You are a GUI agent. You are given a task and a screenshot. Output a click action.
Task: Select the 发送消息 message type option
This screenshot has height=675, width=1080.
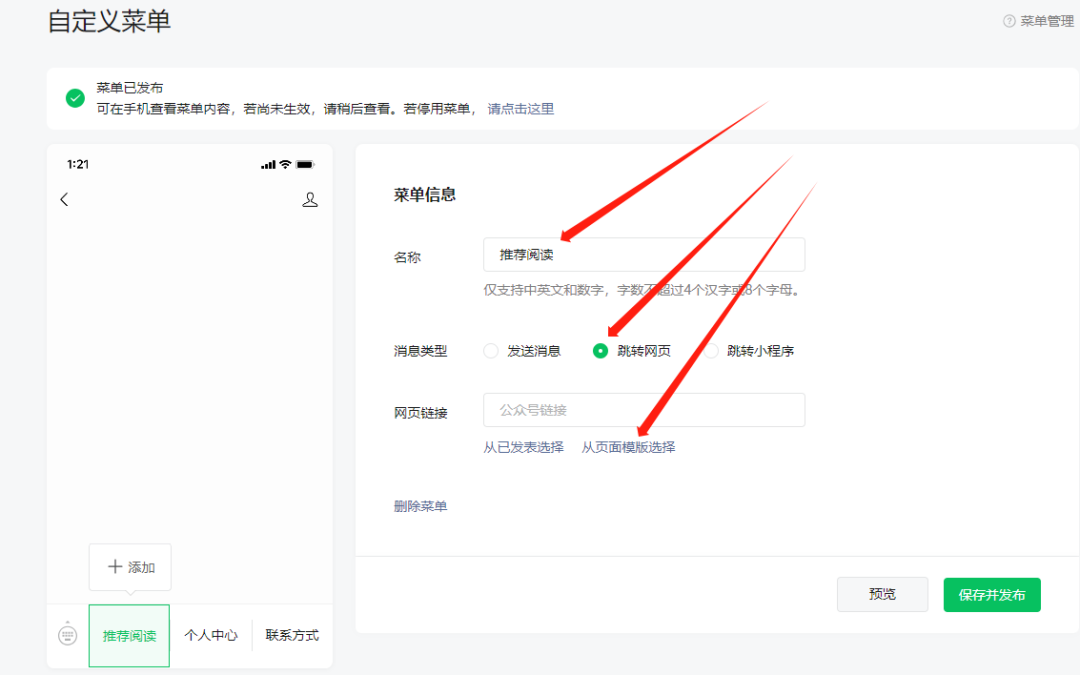491,351
